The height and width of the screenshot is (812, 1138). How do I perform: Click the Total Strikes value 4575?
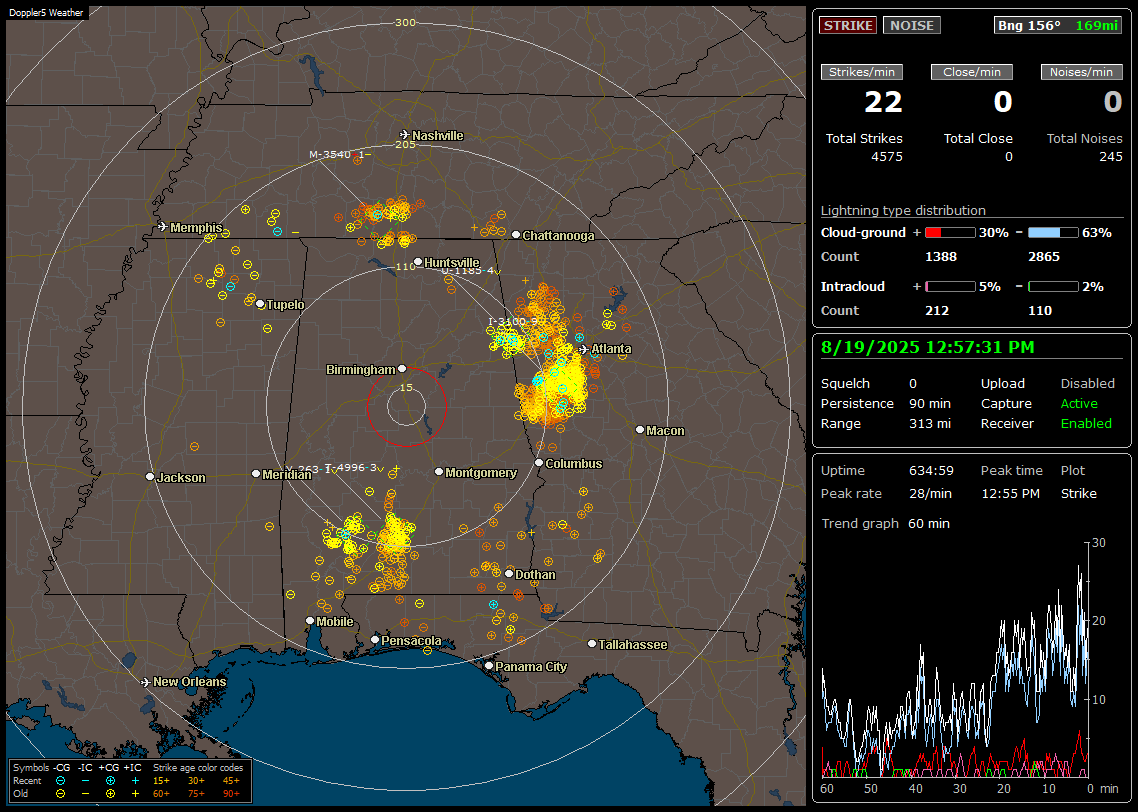(x=887, y=157)
